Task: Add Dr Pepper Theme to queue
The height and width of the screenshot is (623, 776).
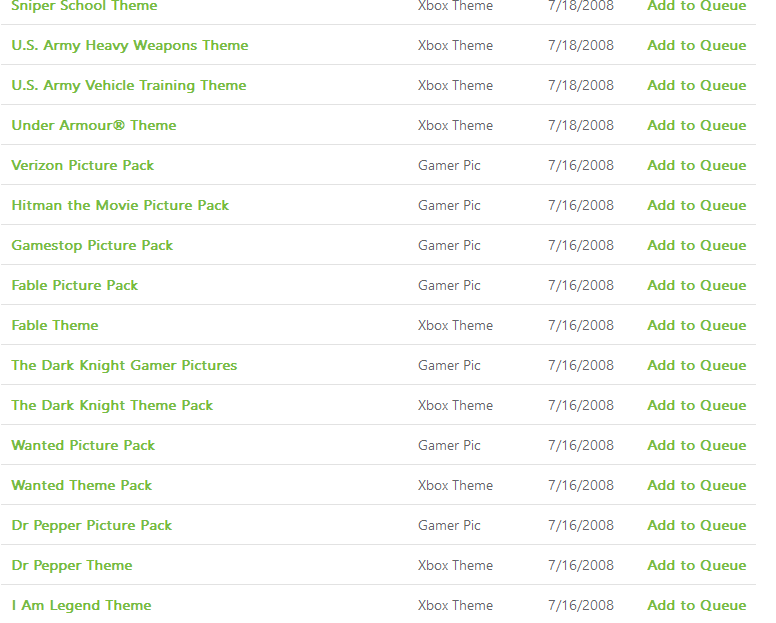Action: [x=697, y=566]
